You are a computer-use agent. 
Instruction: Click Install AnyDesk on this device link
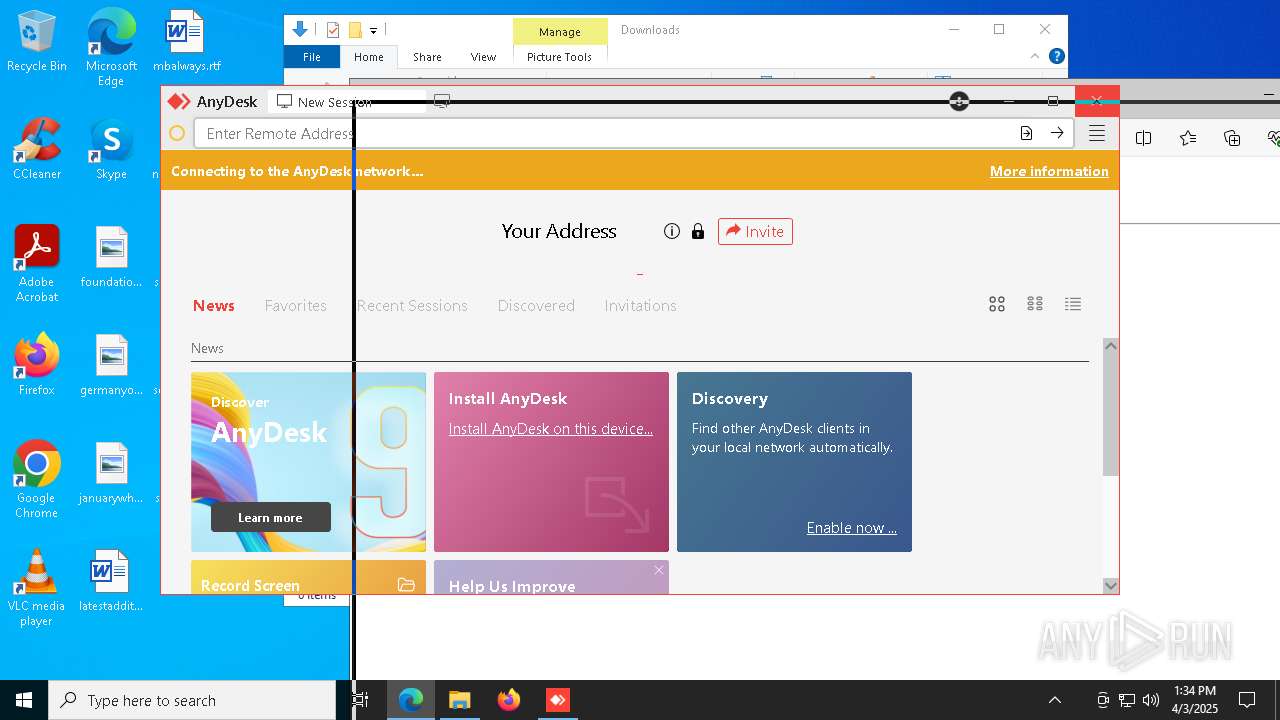(x=550, y=428)
